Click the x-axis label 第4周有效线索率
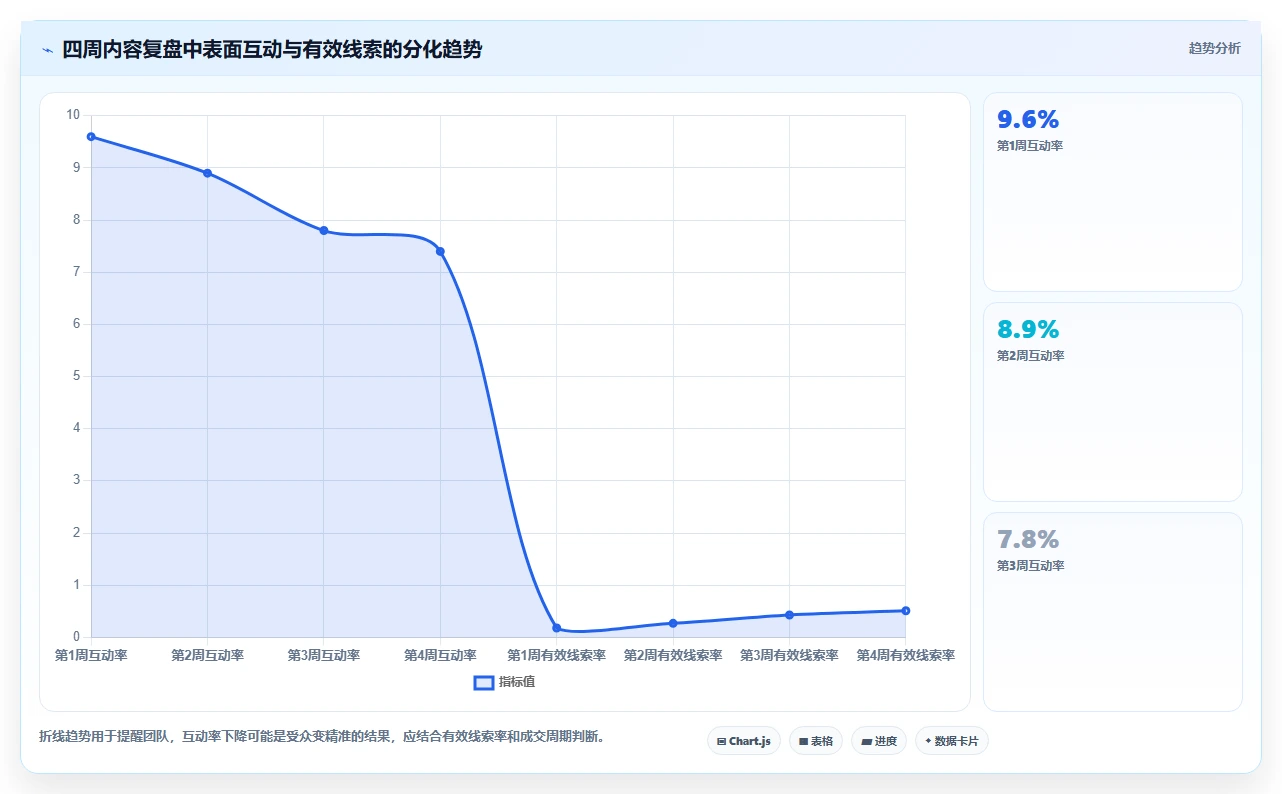 coord(906,655)
